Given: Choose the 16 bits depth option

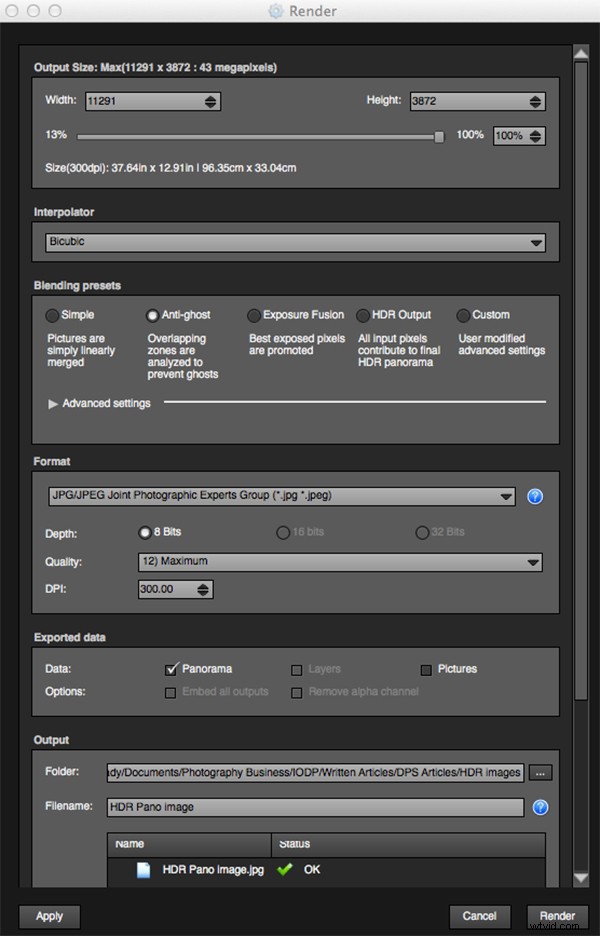Looking at the screenshot, I should click(283, 532).
